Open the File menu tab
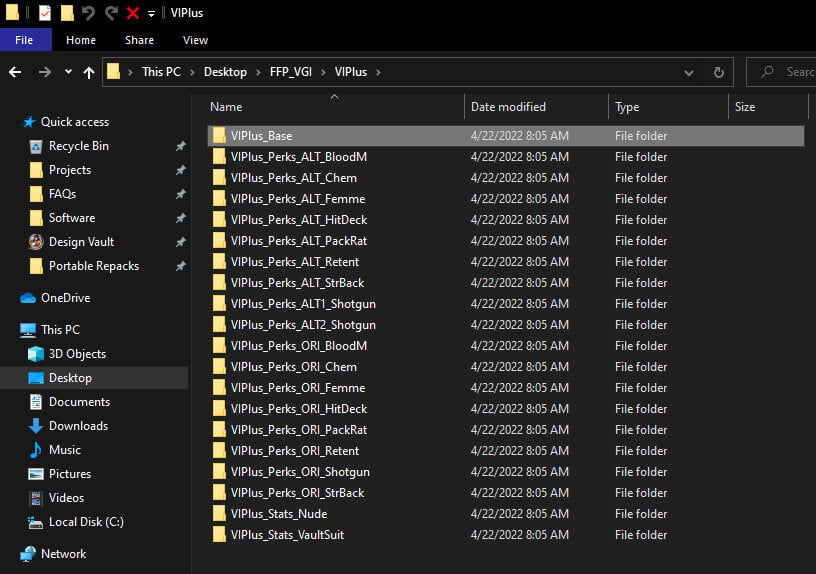This screenshot has height=574, width=816. 24,40
